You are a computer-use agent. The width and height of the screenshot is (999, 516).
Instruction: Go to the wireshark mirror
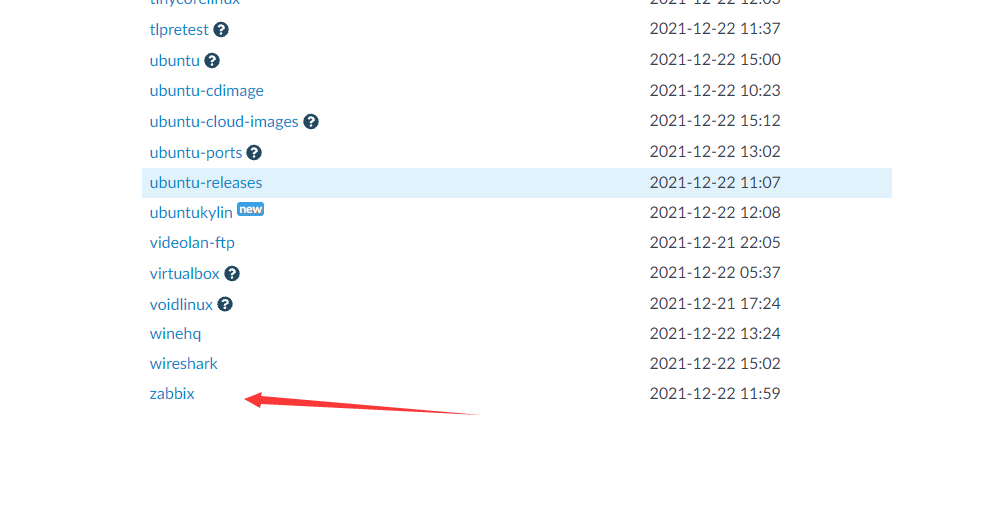click(183, 364)
